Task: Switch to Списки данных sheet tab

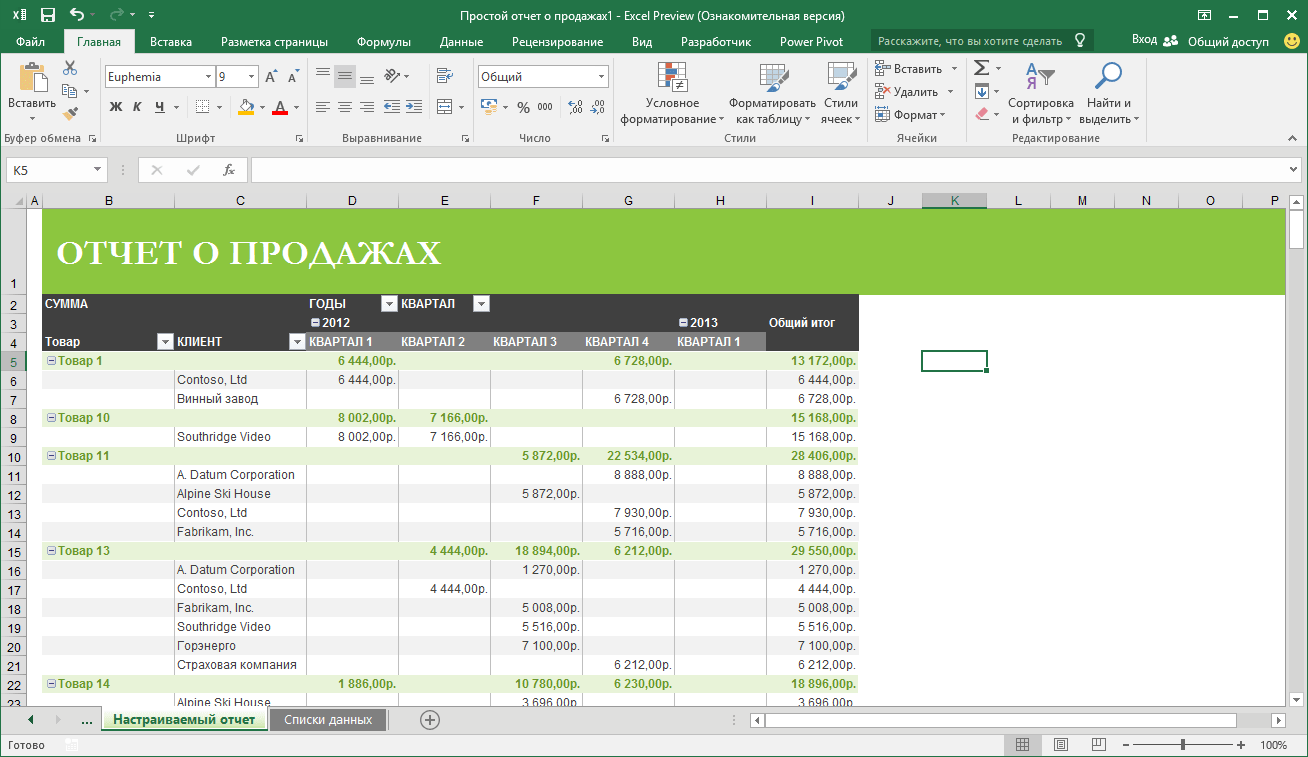Action: pyautogui.click(x=328, y=720)
